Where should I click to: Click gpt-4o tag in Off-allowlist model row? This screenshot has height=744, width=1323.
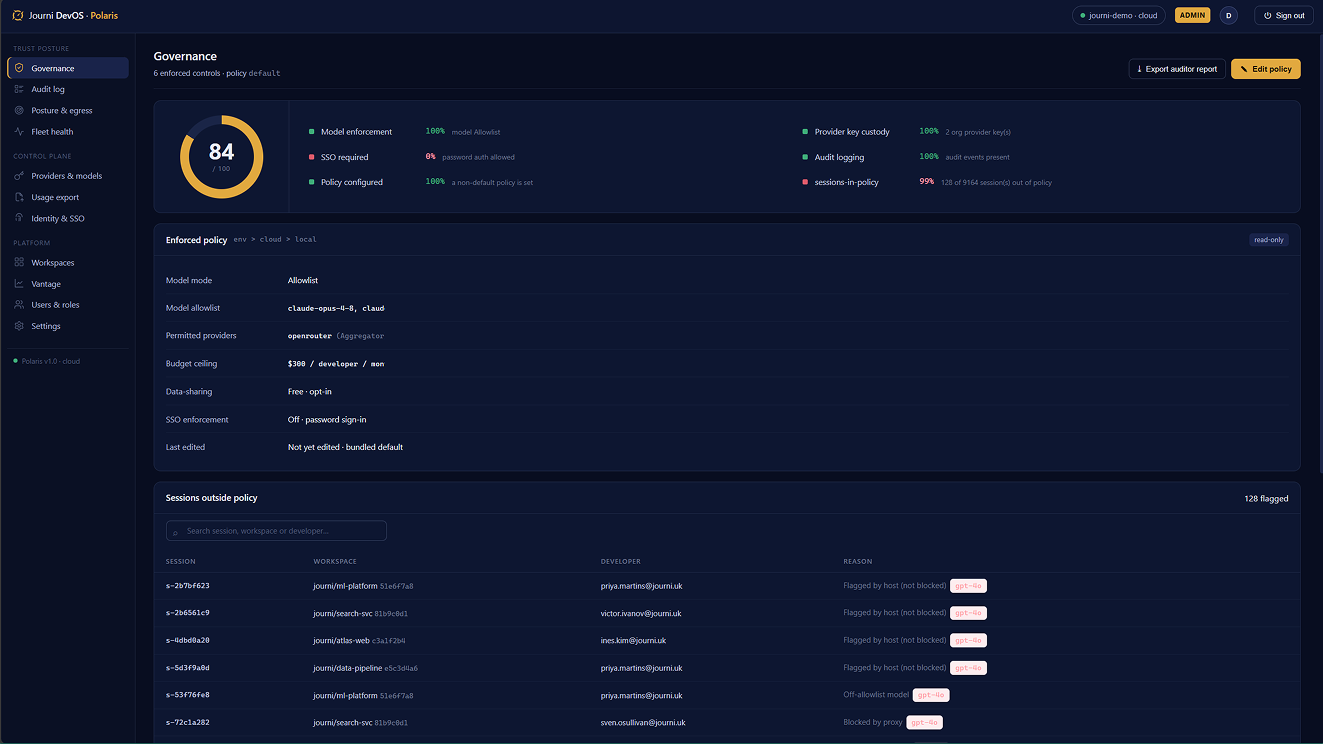click(x=930, y=695)
